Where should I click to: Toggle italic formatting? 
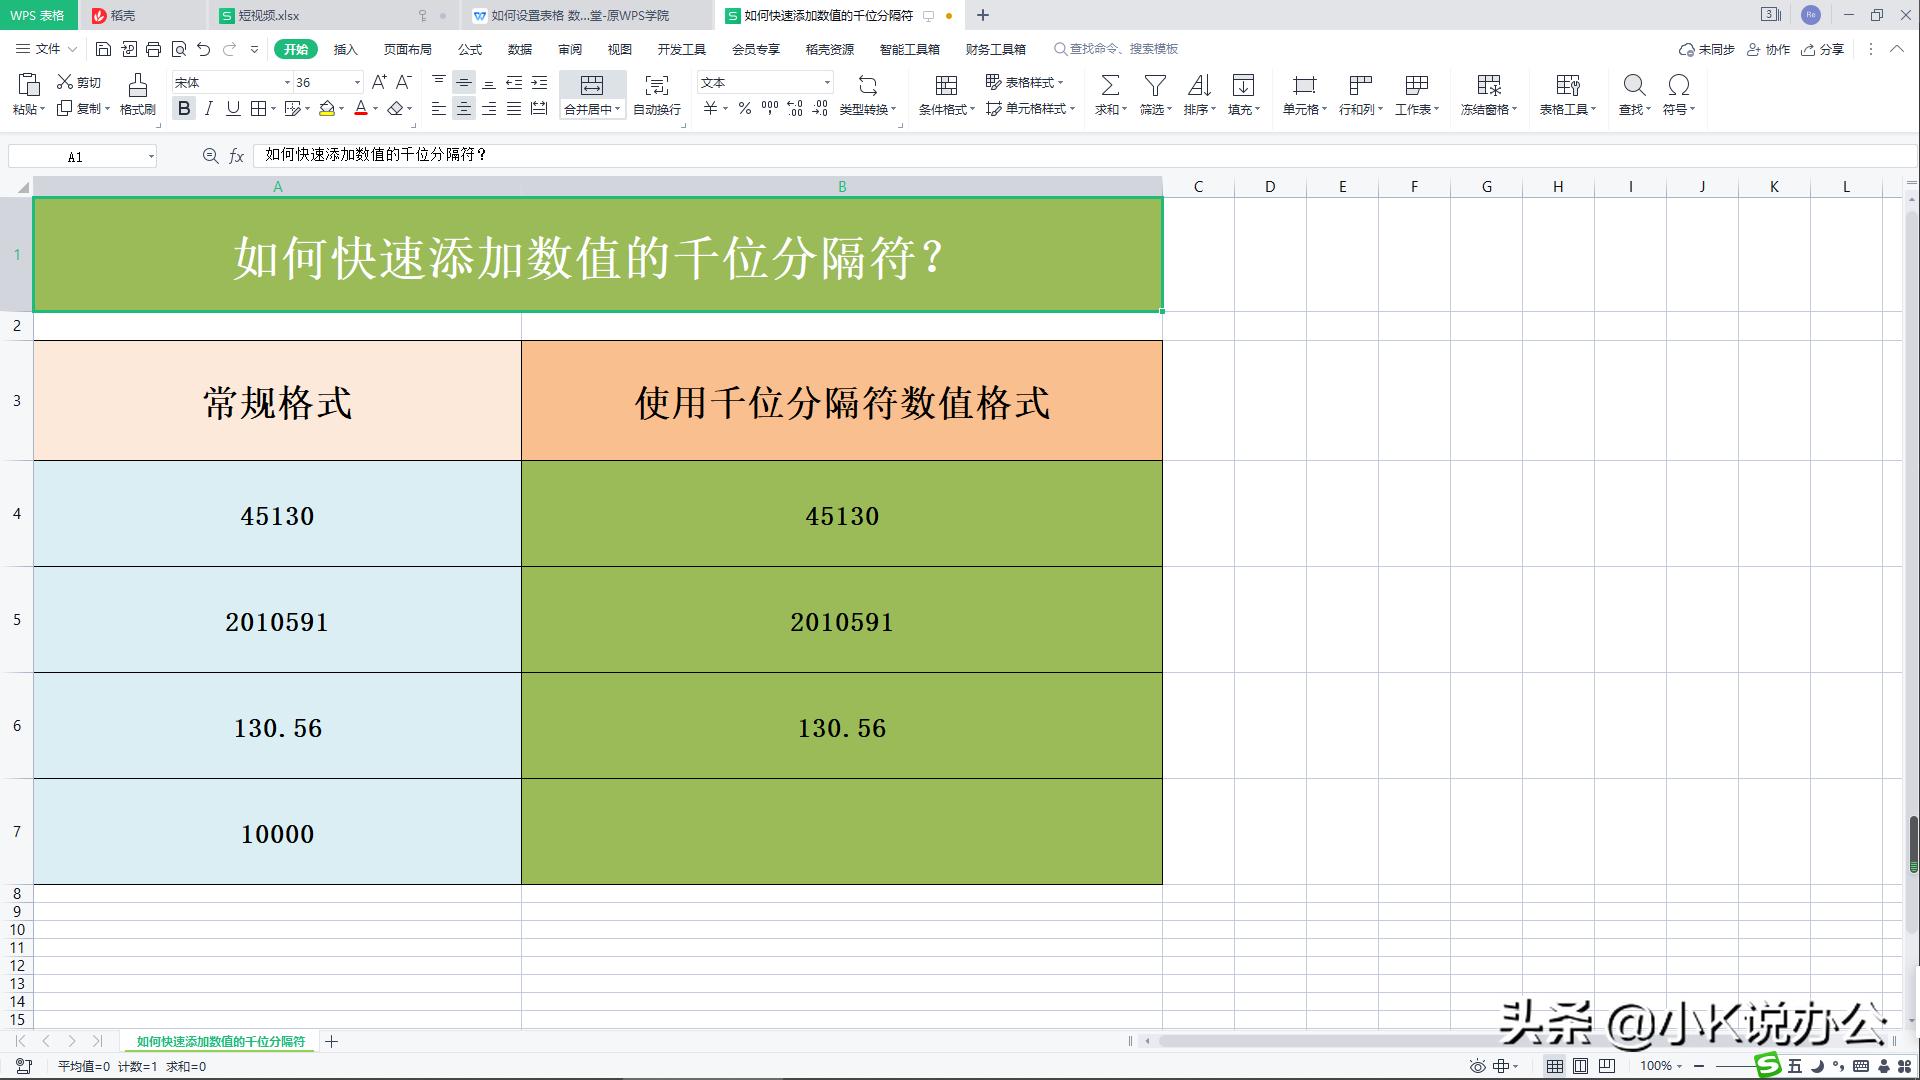tap(208, 109)
